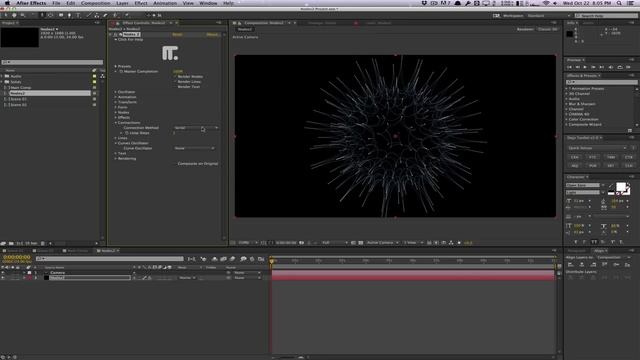This screenshot has height=360, width=640.
Task: Click the Click For Help entry
Action: point(130,40)
